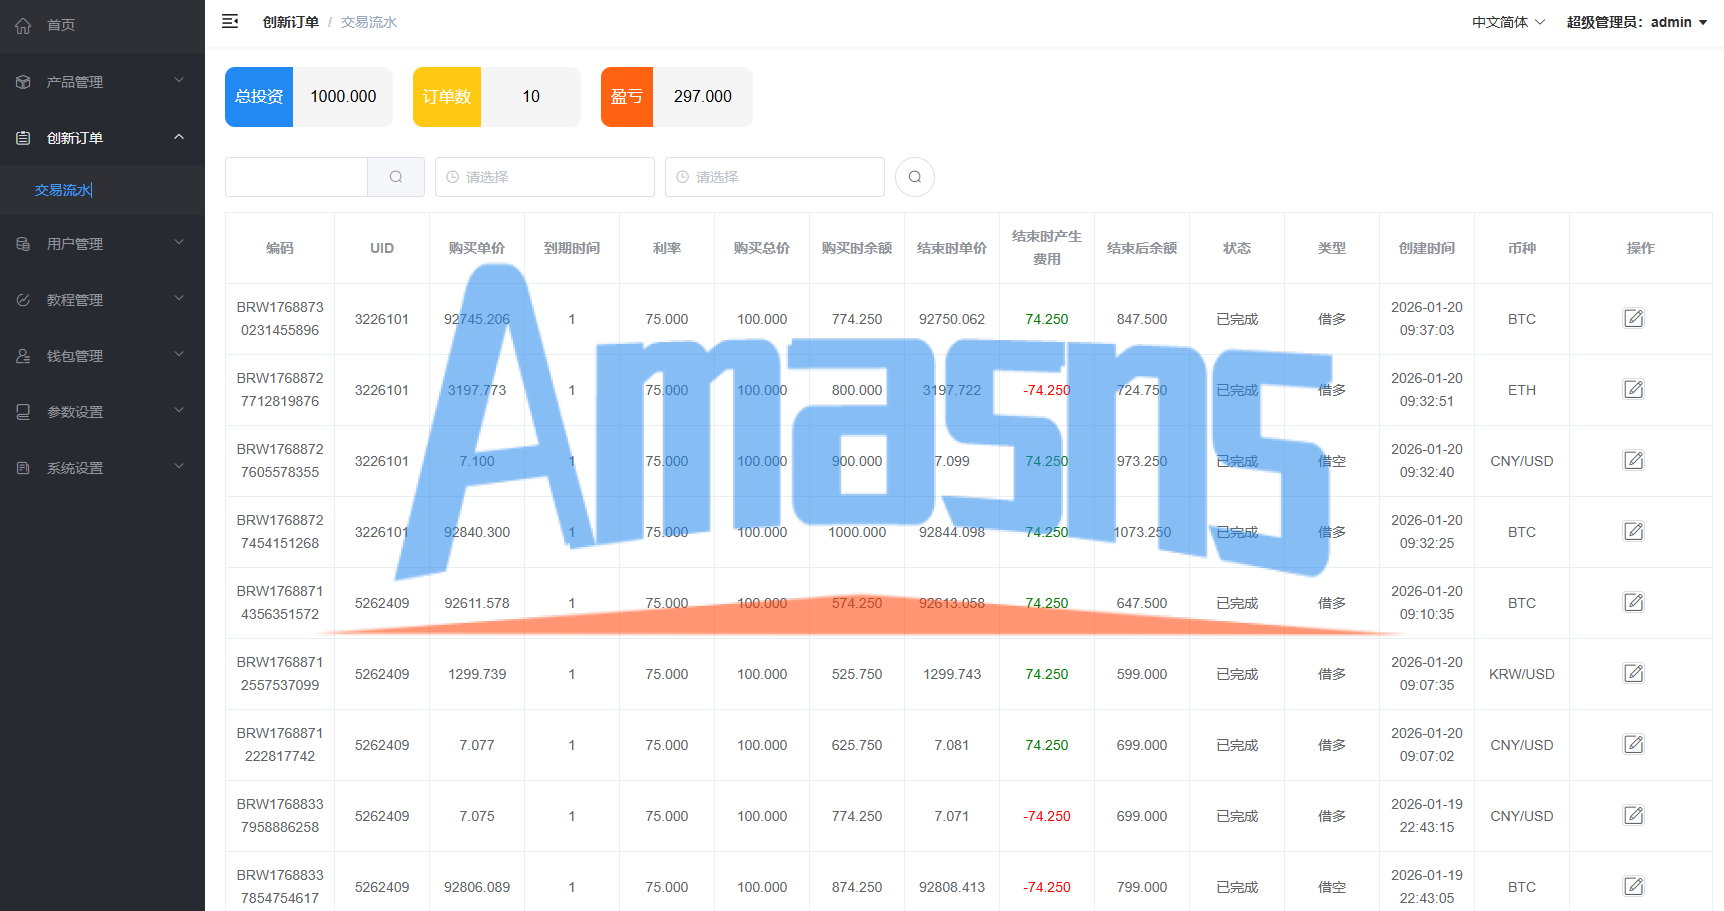Click the 教程管理 sidebar icon

coord(23,300)
